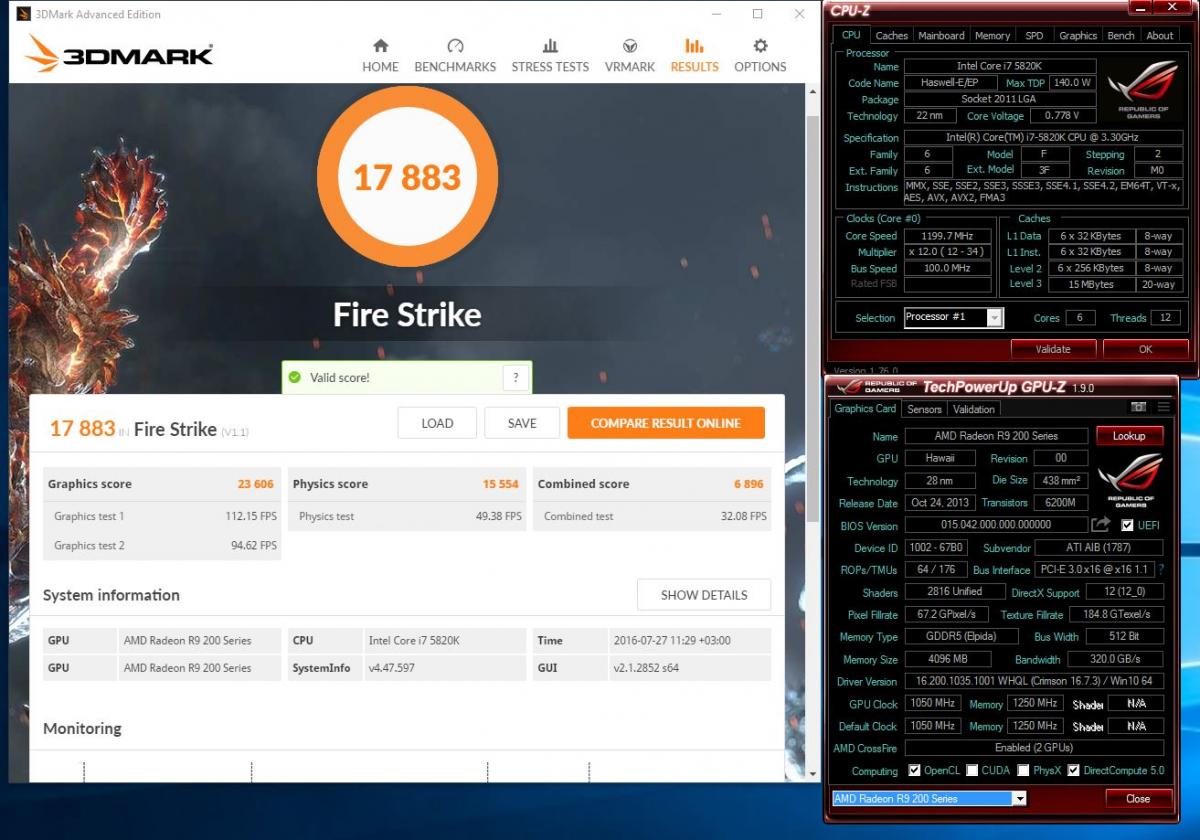Screen dimensions: 1200x840
Task: Open Processor #1 selection dropdown in CPU-Z
Action: click(952, 317)
